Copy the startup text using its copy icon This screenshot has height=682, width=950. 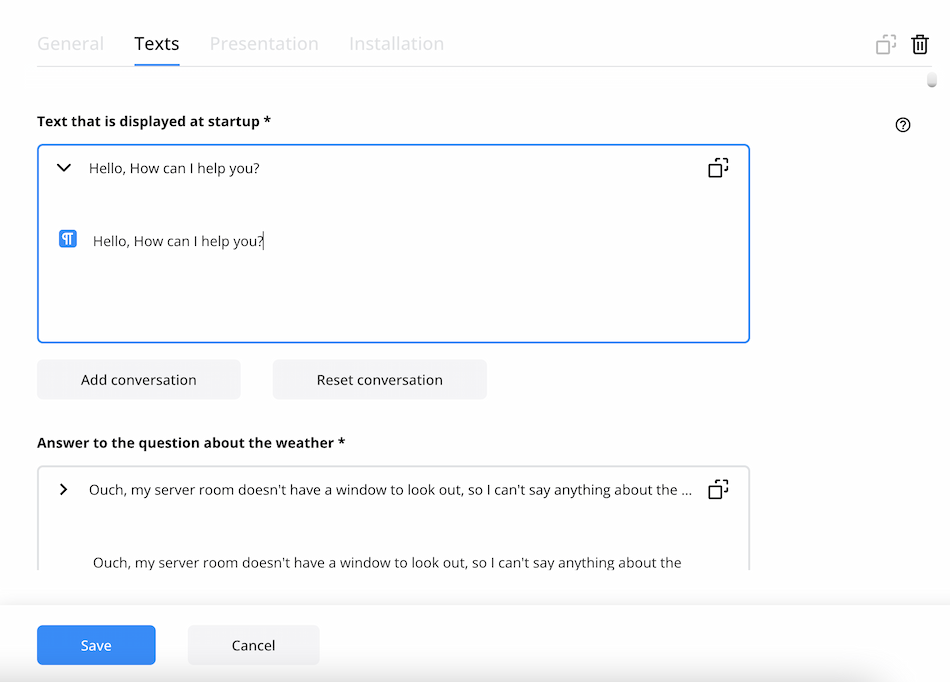(718, 167)
